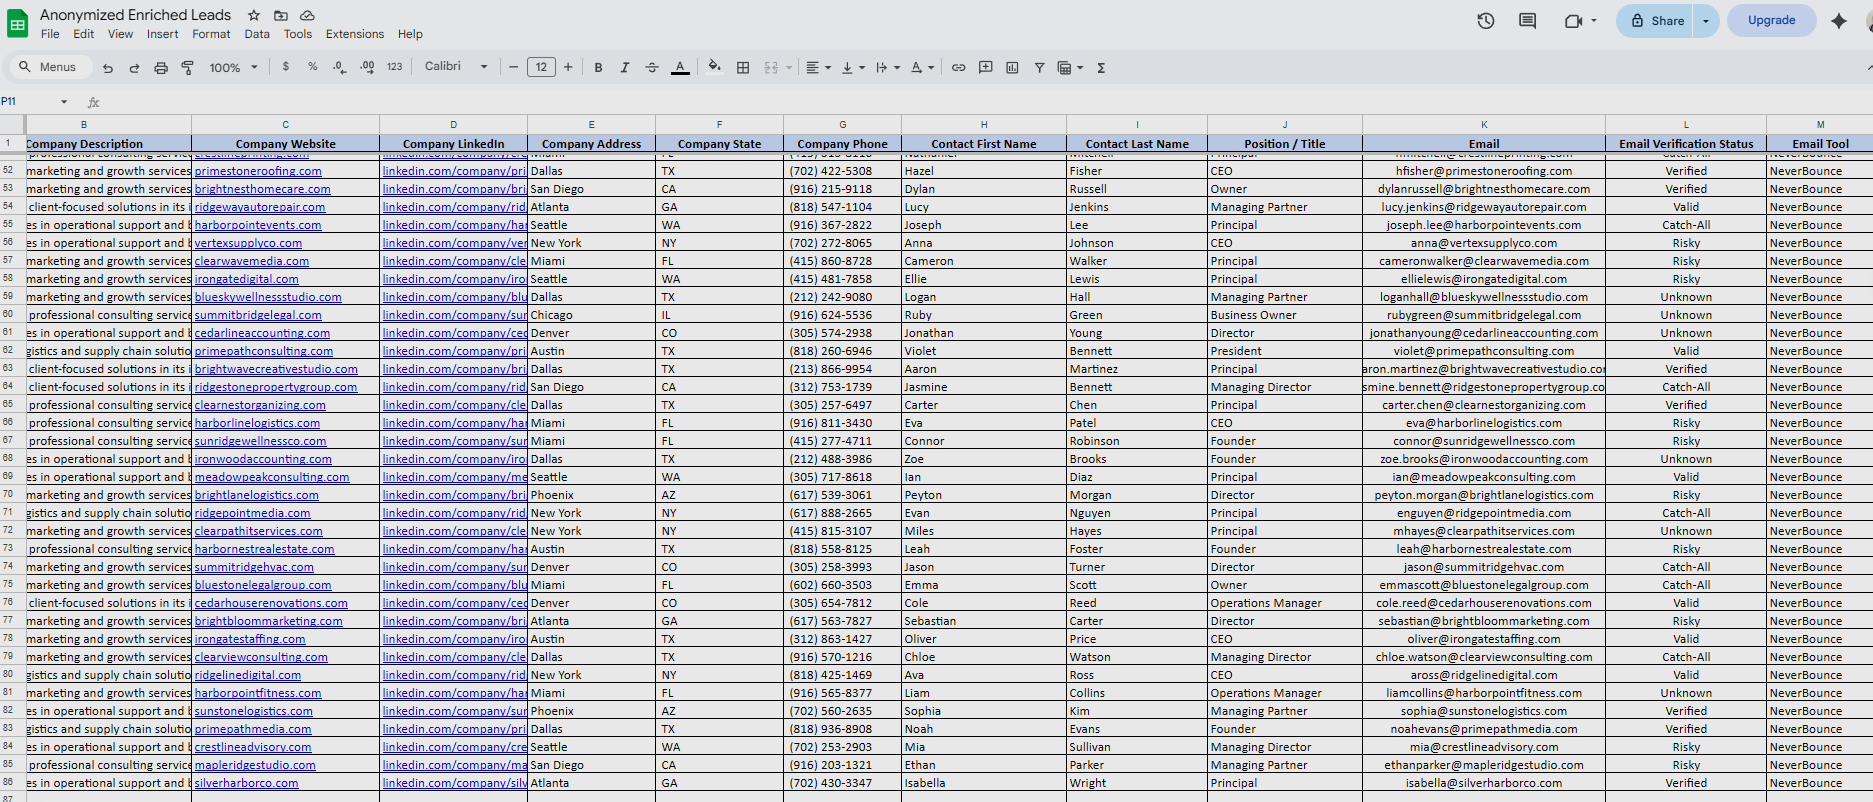Expand the Meet call options arrow

[1593, 20]
